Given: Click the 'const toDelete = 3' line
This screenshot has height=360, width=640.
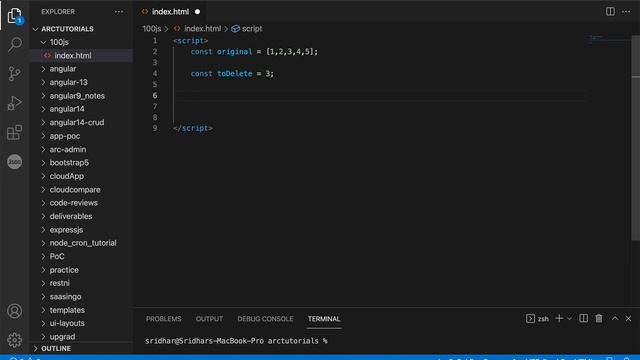Looking at the screenshot, I should (x=232, y=74).
